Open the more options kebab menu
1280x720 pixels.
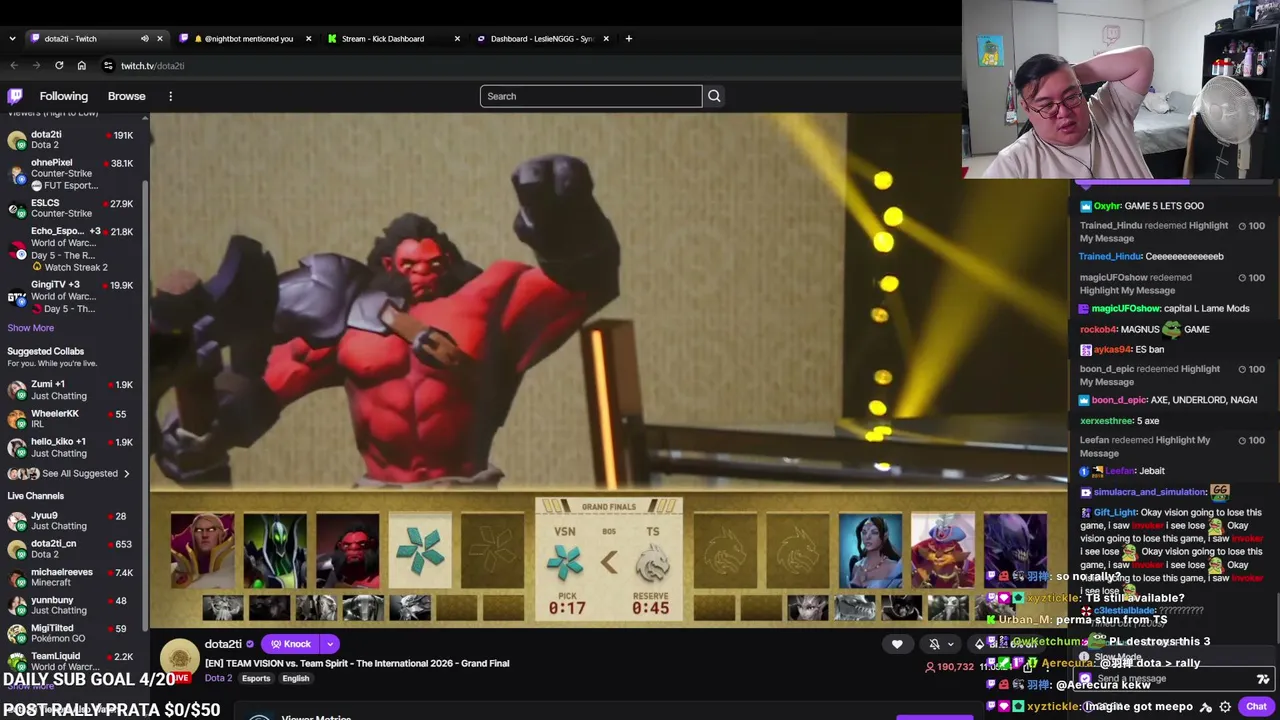(170, 96)
